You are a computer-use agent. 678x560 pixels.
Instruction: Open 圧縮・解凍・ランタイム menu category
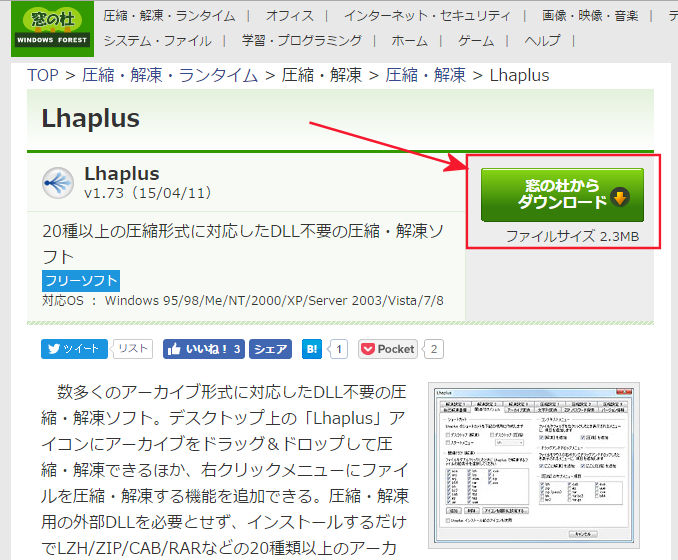click(169, 16)
